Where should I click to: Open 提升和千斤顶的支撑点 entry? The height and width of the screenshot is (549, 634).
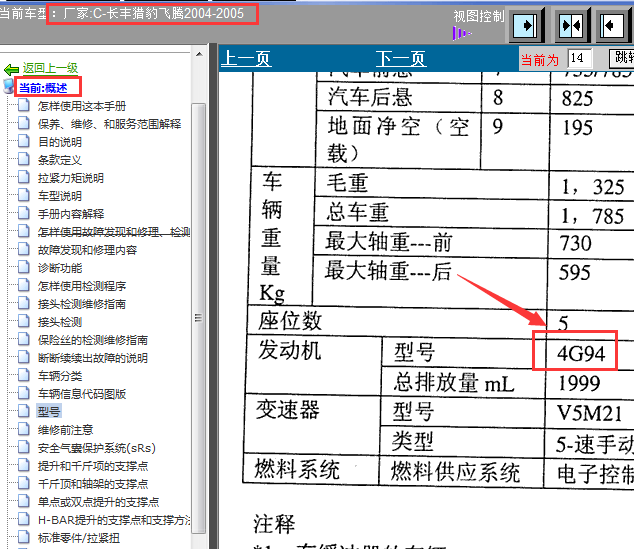coord(93,466)
